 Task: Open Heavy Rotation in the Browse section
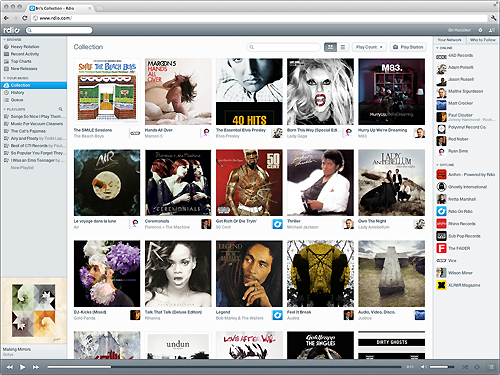[25, 47]
